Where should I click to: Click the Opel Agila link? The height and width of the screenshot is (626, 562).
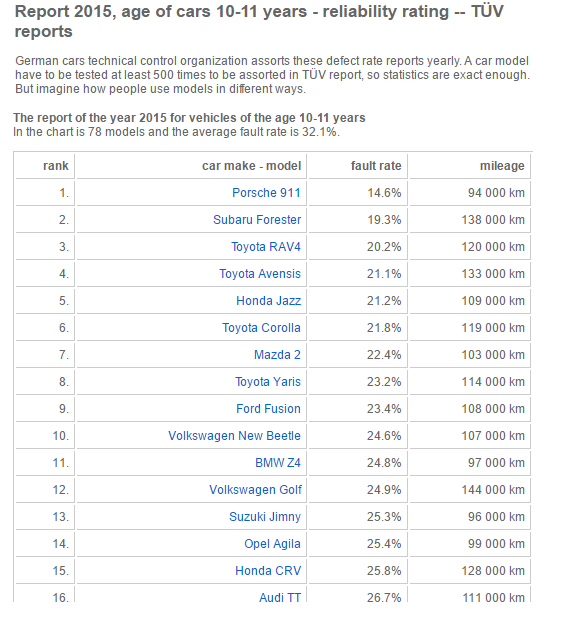(x=272, y=544)
